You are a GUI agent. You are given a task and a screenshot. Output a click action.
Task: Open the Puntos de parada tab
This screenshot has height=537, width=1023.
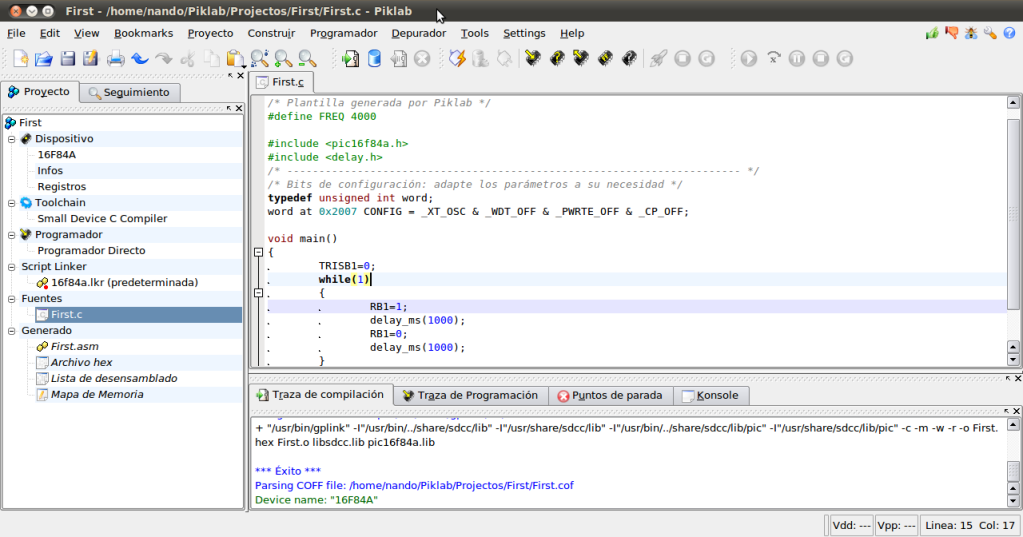point(609,395)
